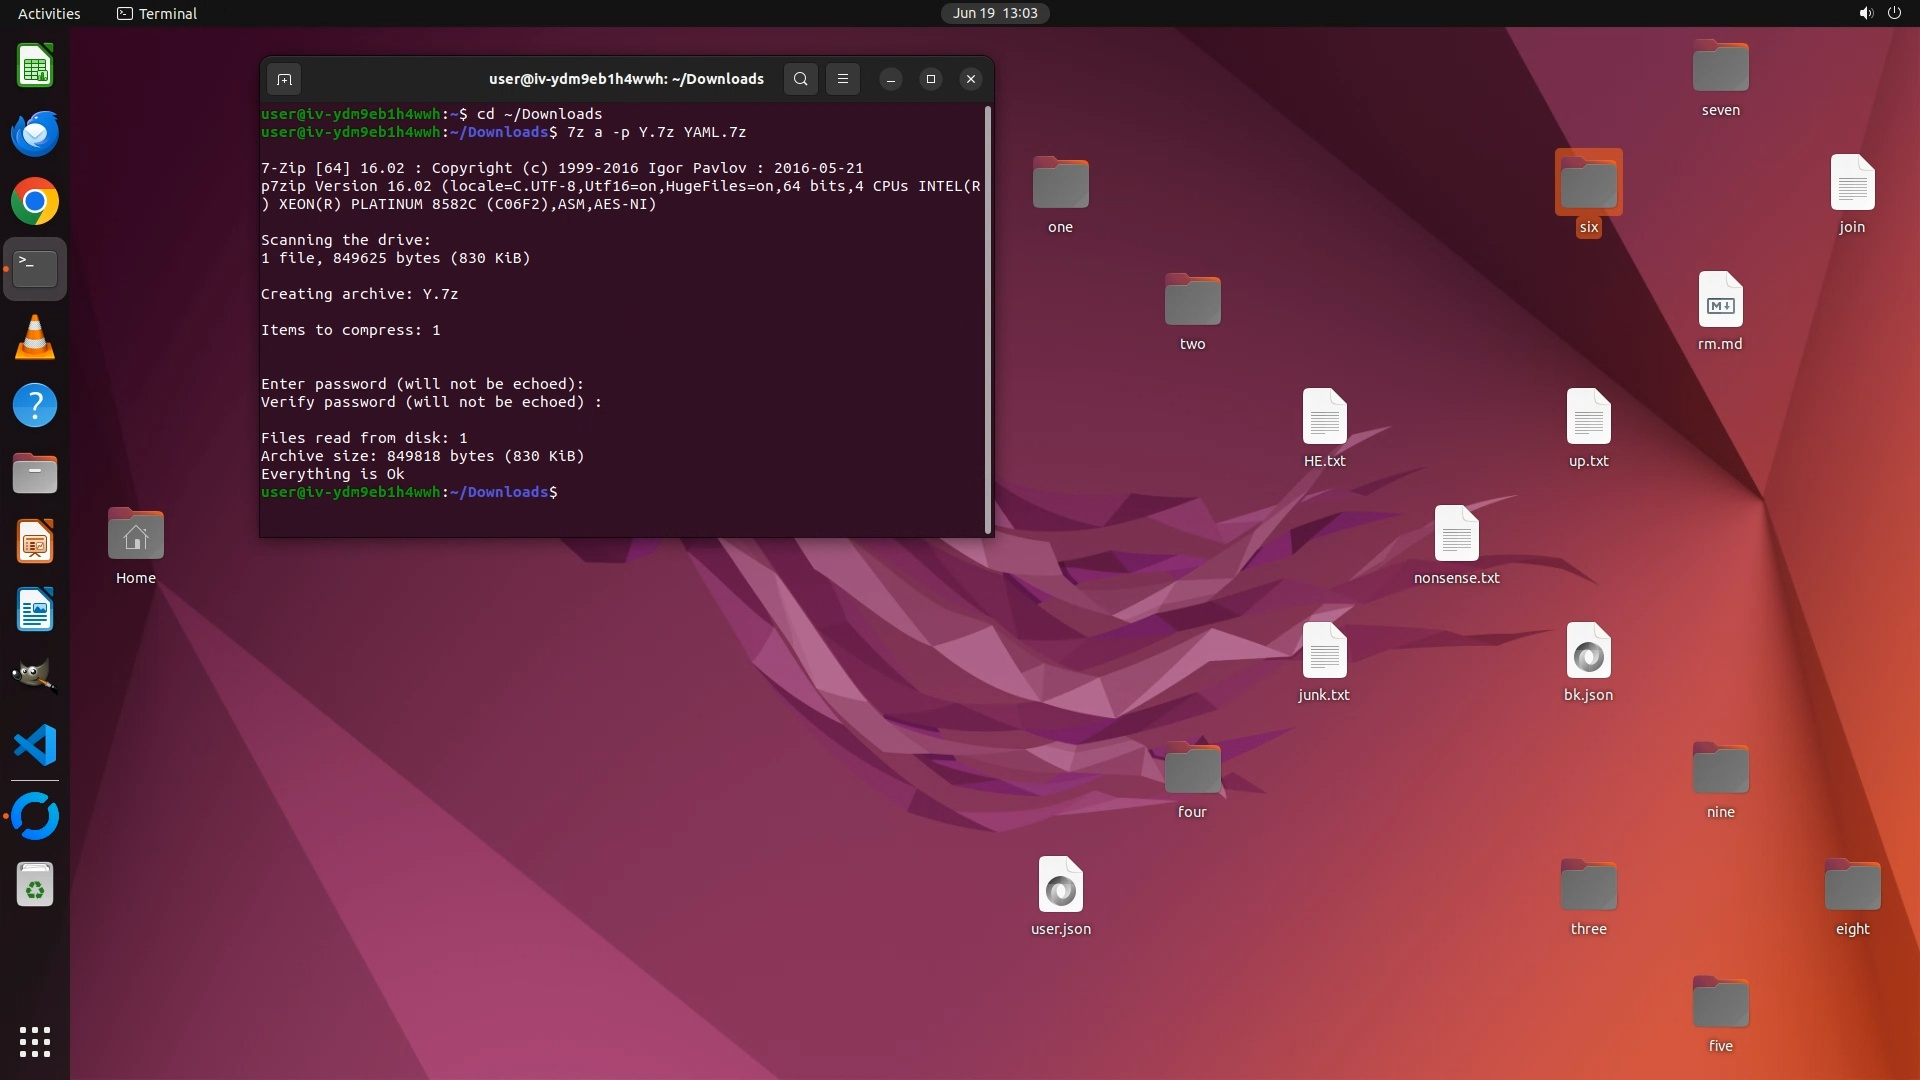Image resolution: width=1920 pixels, height=1080 pixels.
Task: Open the Terminal app menu in top bar
Action: (x=157, y=13)
